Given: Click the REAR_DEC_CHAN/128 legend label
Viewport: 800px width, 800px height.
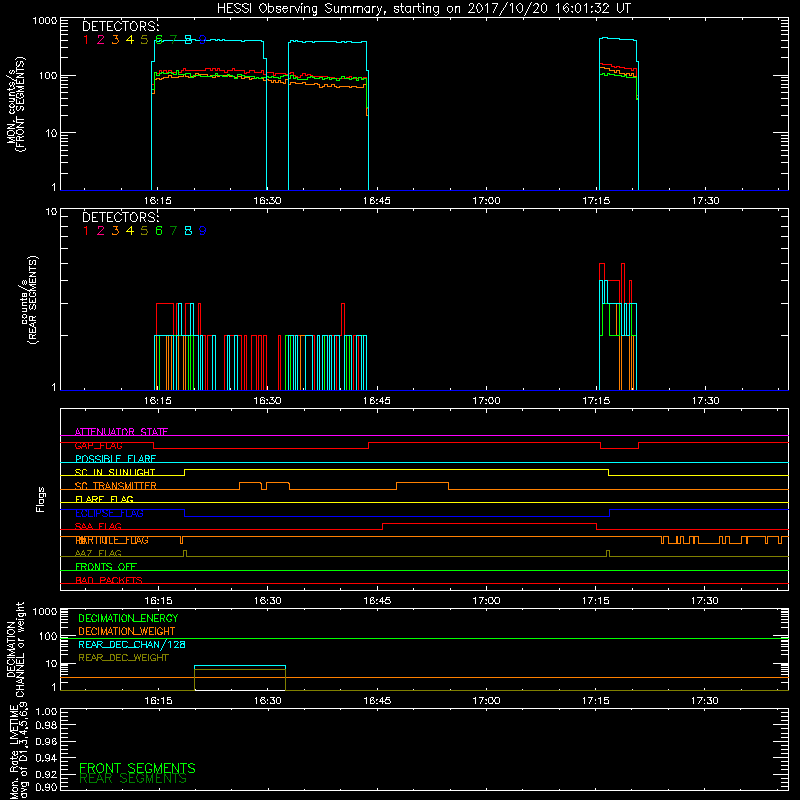Looking at the screenshot, I should pos(132,644).
